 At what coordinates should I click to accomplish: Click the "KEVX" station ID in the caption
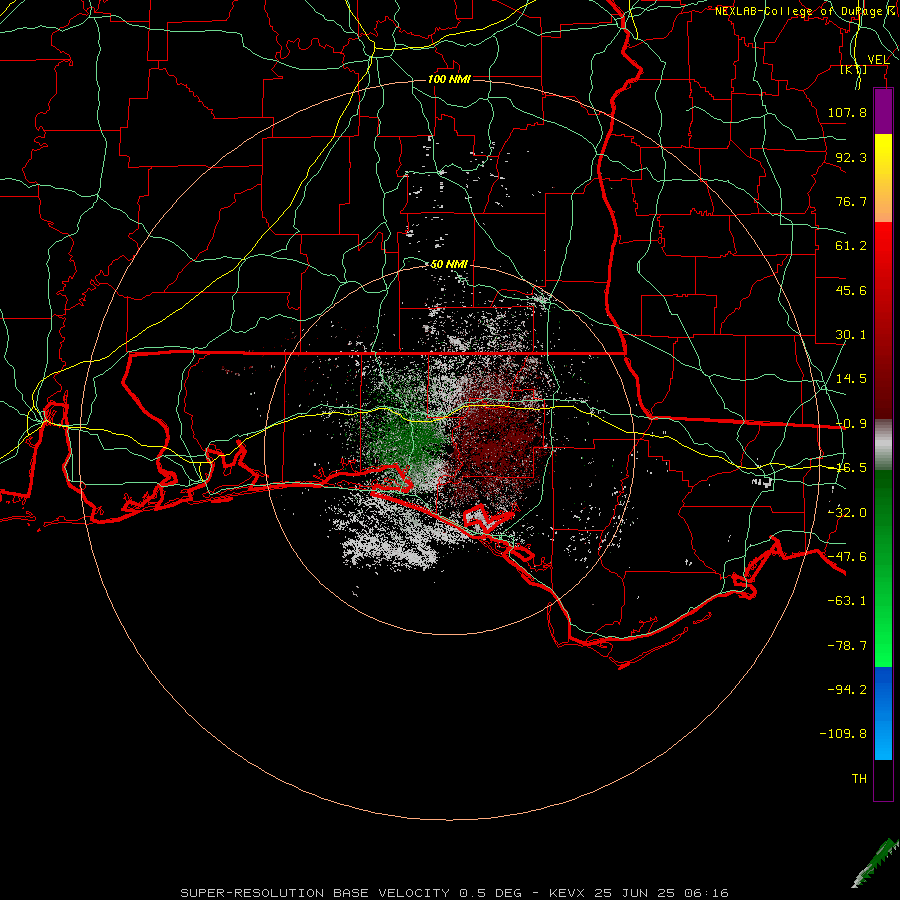point(567,893)
